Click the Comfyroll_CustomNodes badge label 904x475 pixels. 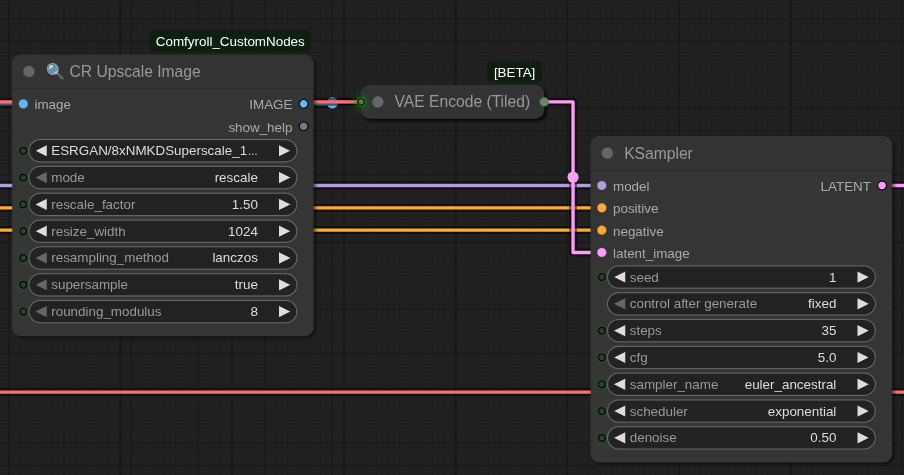(x=230, y=42)
